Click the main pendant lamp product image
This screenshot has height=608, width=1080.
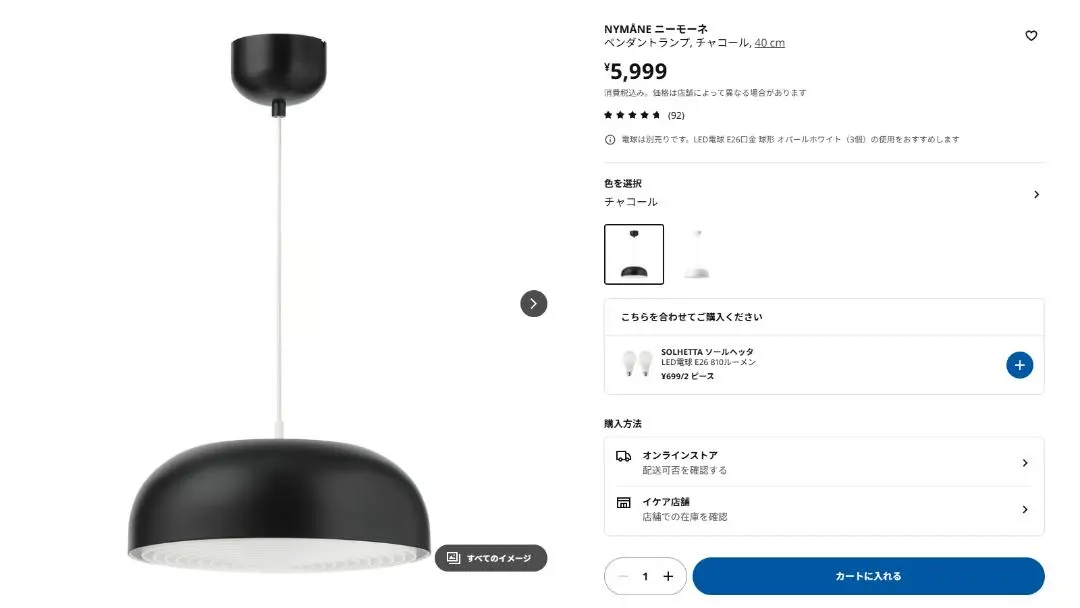pyautogui.click(x=279, y=303)
